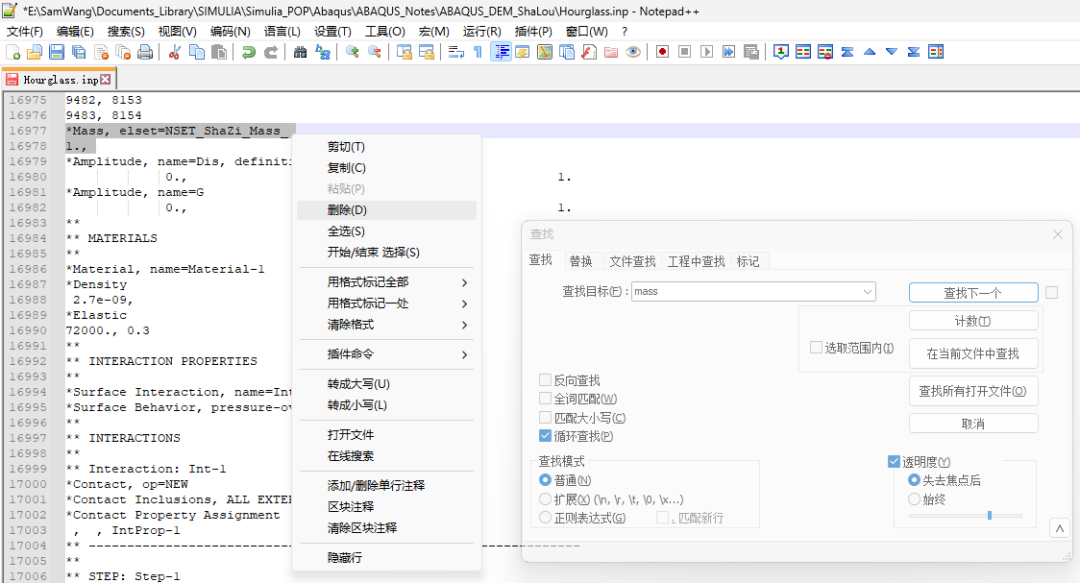Toggle the indent guide toolbar icon
1080x583 pixels.
(x=501, y=52)
